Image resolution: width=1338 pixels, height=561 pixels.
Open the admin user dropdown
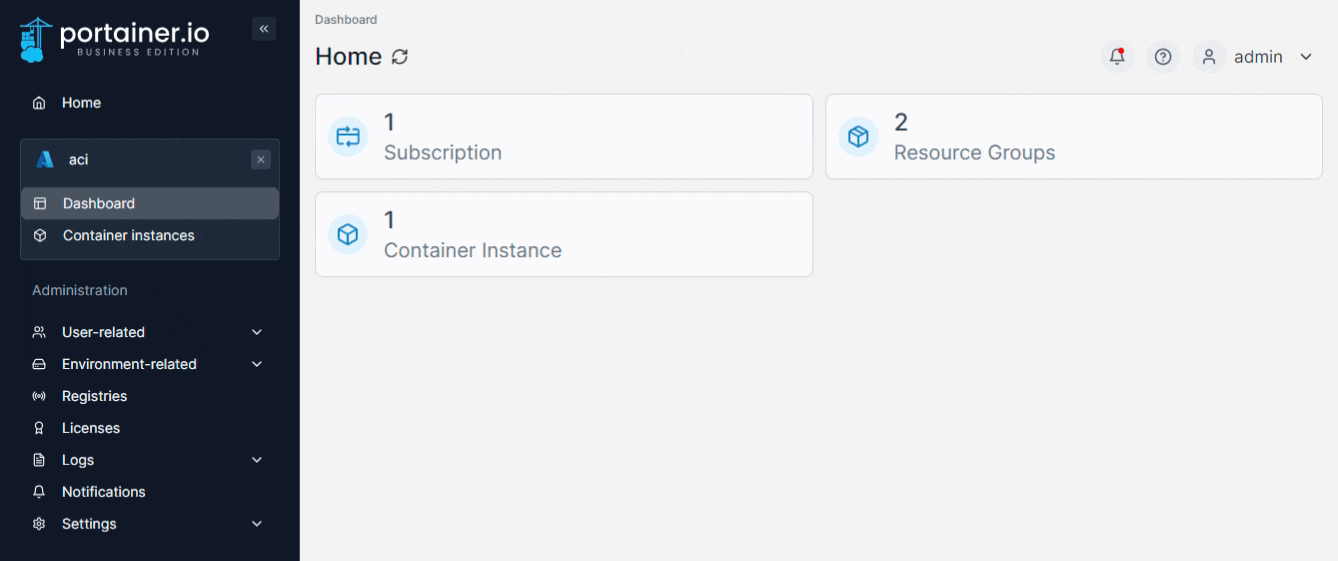coord(1258,57)
